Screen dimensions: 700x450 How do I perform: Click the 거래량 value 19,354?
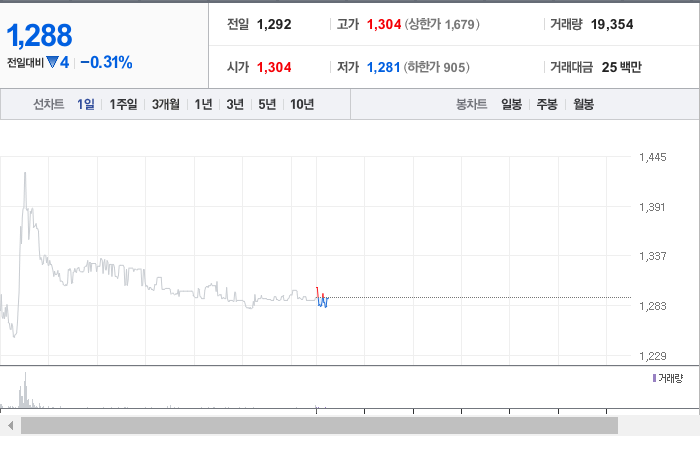(x=612, y=24)
